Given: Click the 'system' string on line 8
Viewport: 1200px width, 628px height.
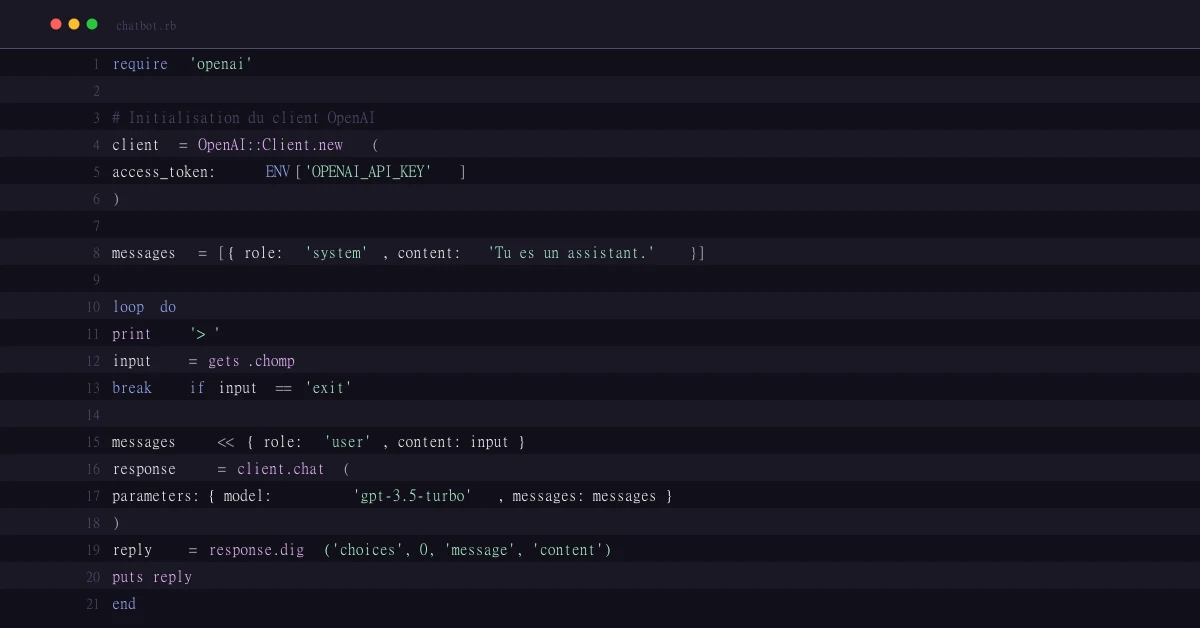Looking at the screenshot, I should pyautogui.click(x=336, y=253).
